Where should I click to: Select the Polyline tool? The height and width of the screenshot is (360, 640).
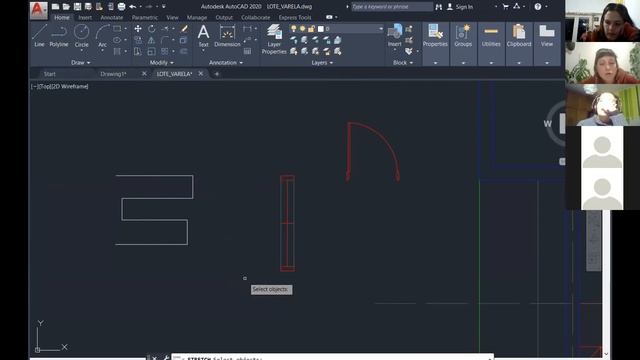pyautogui.click(x=59, y=36)
